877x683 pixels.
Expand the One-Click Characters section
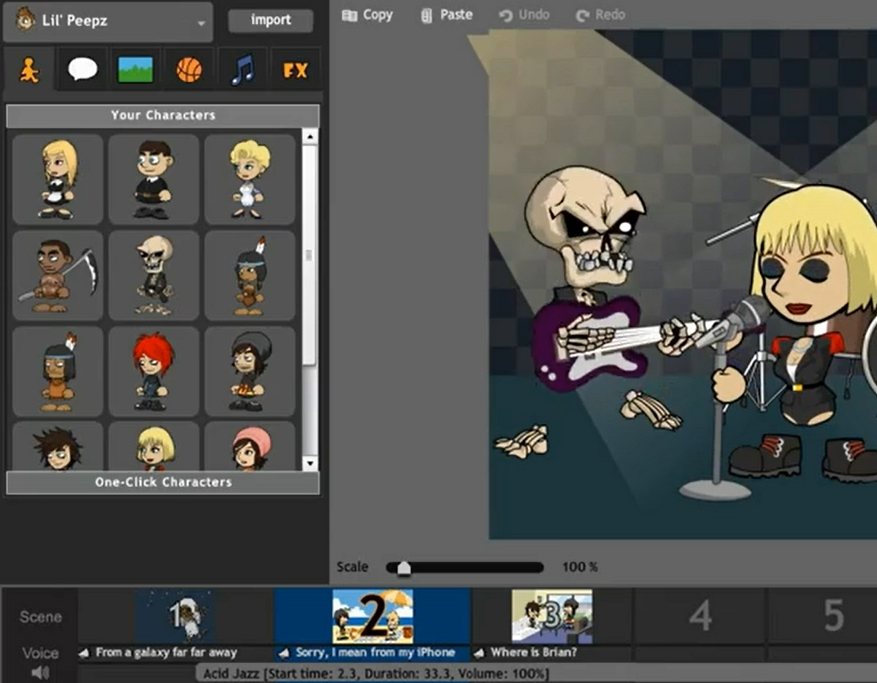coord(163,482)
